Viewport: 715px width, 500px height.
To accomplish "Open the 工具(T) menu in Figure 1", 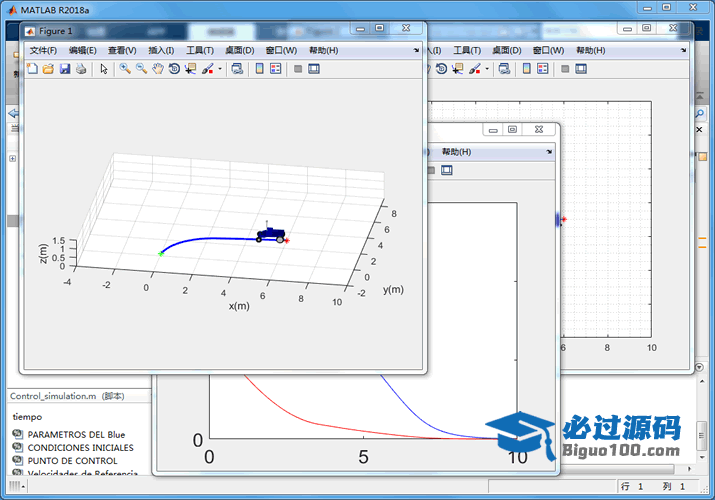I will (200, 50).
